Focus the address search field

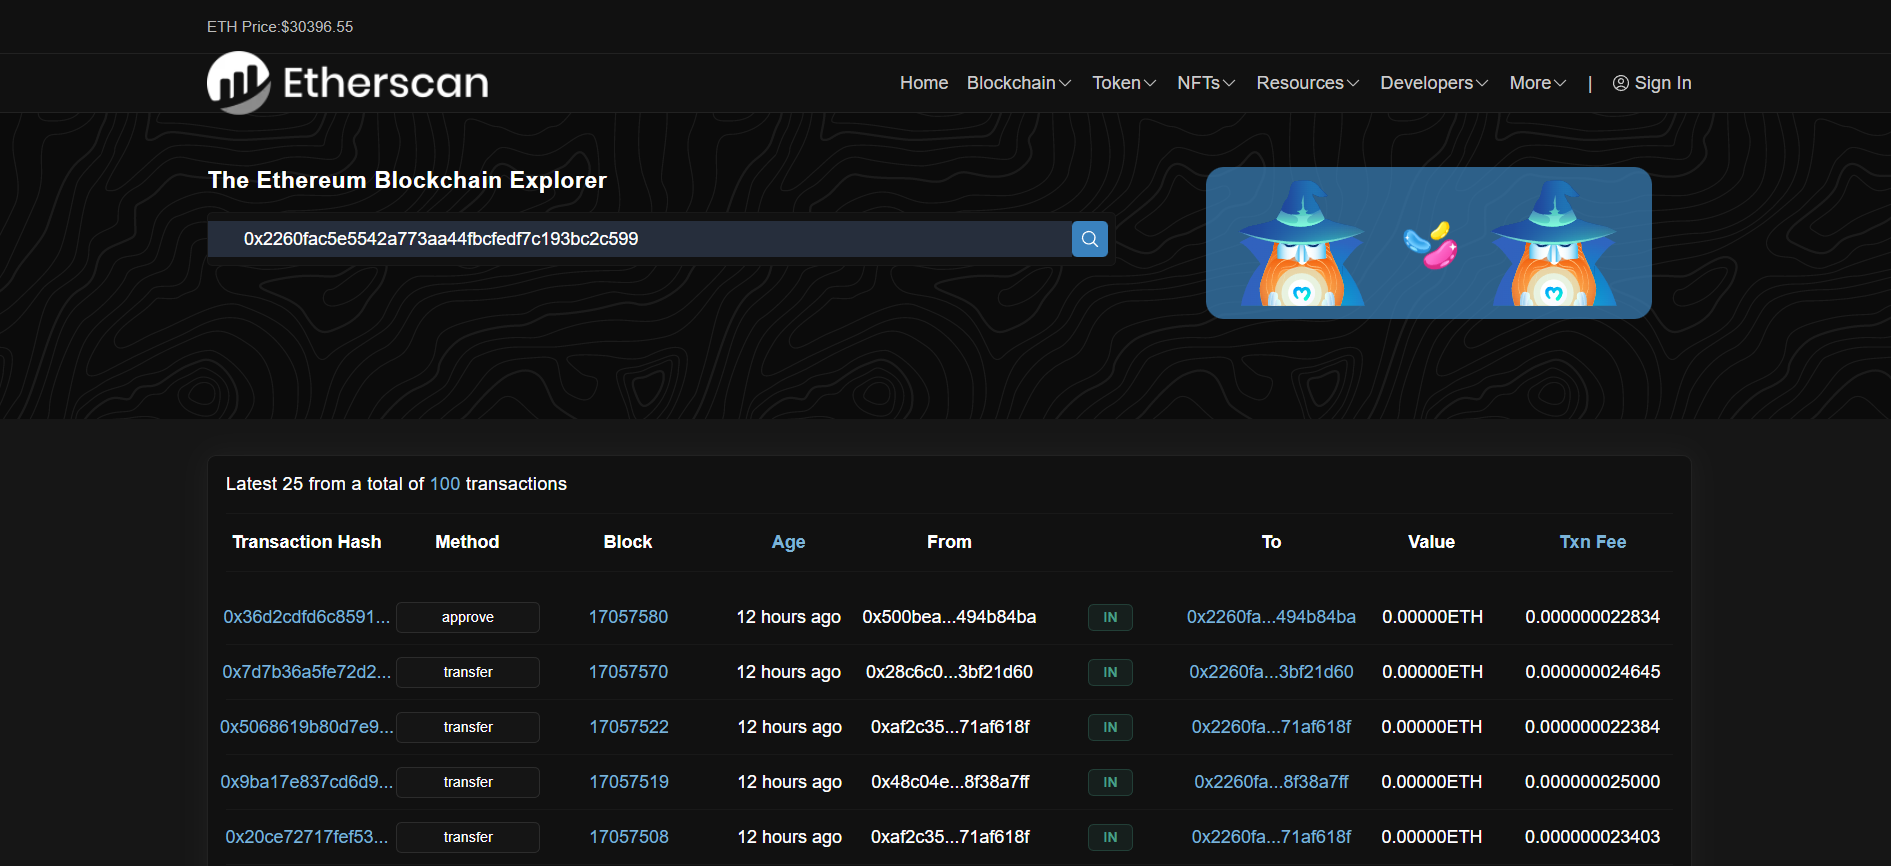[x=640, y=239]
